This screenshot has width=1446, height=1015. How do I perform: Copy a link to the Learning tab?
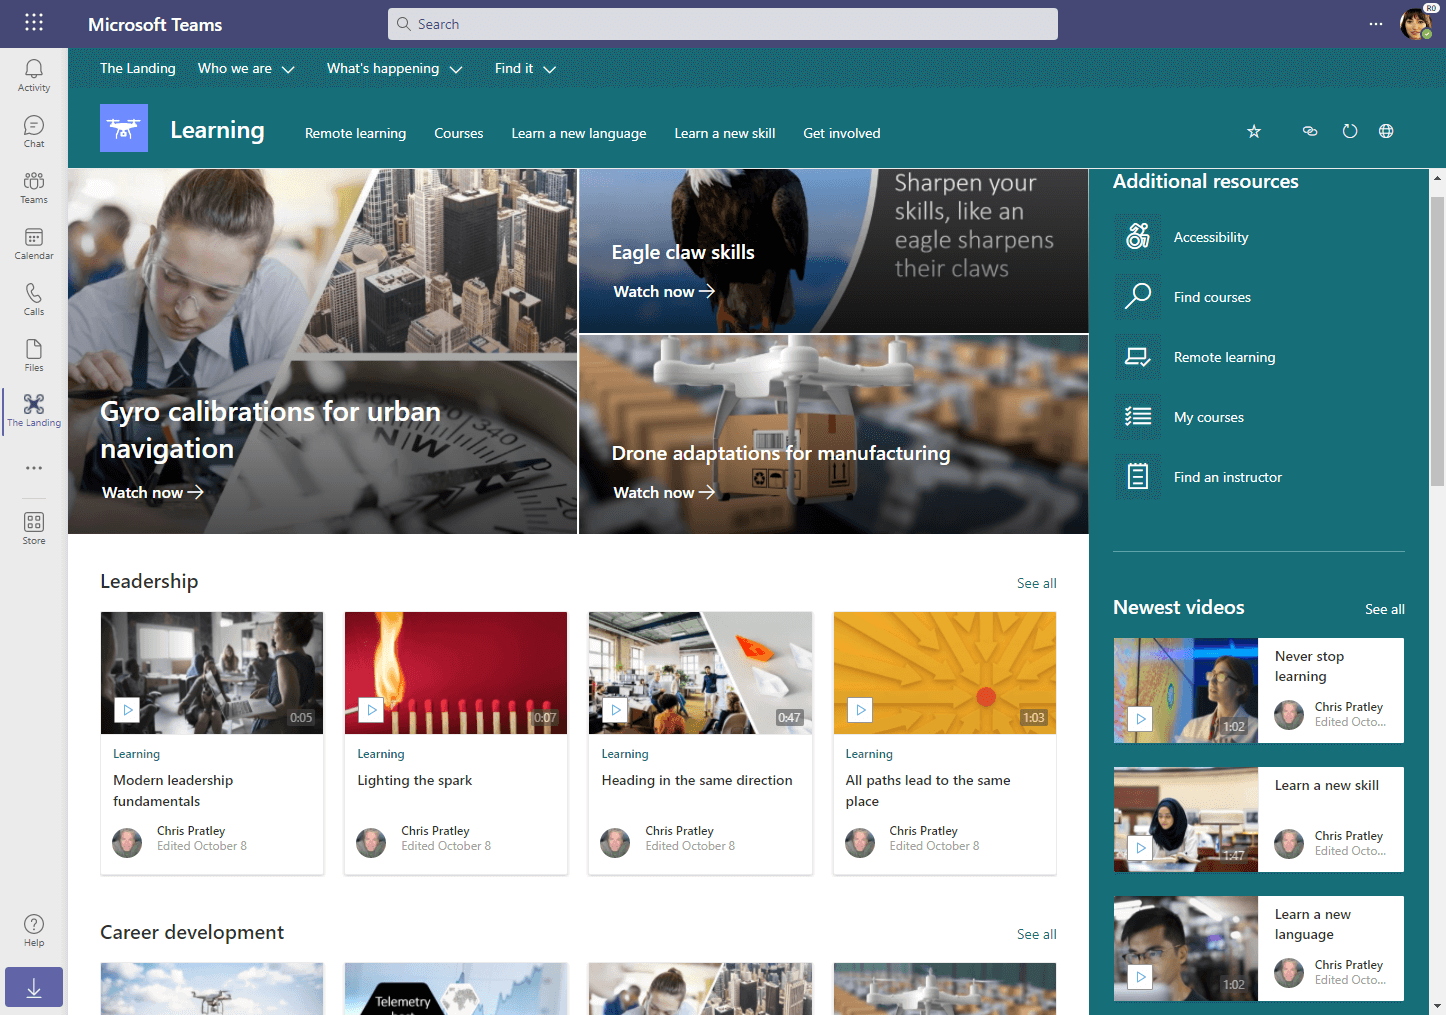[1310, 131]
